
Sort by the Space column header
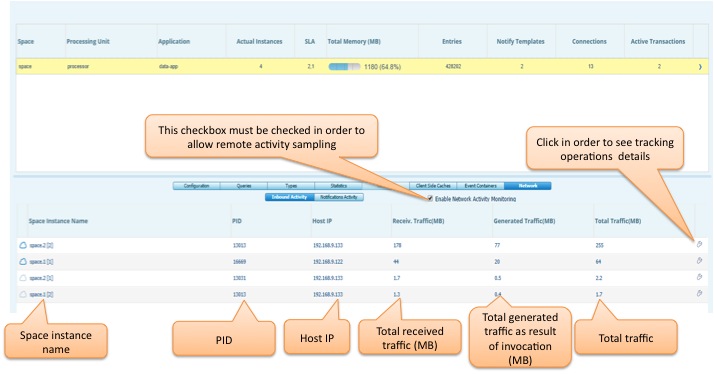pyautogui.click(x=26, y=41)
